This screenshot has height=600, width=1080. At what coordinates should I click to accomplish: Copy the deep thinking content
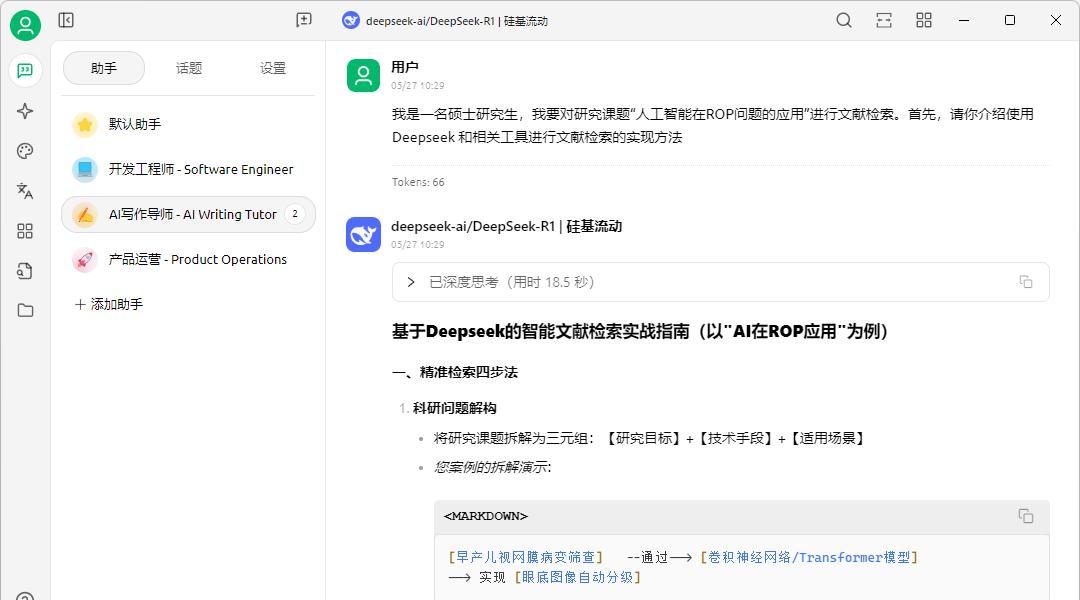1026,282
